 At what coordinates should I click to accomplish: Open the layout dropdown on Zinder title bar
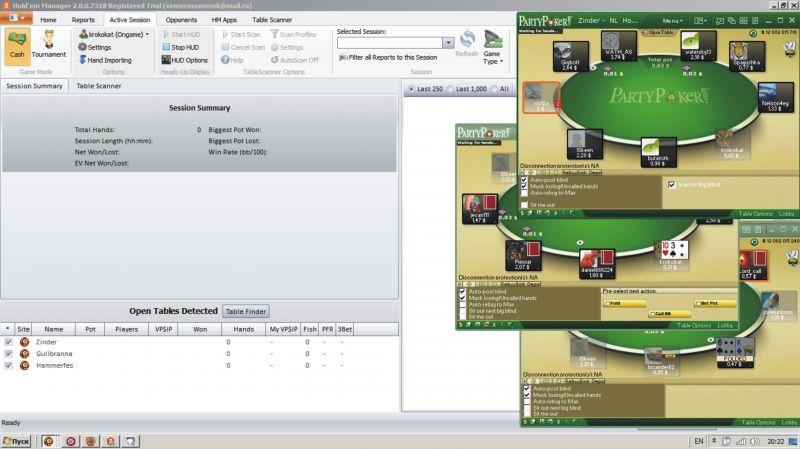coord(699,21)
